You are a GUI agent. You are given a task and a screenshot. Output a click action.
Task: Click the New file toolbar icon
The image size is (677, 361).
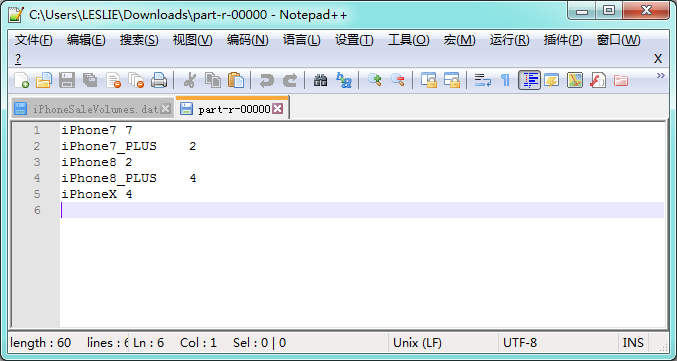click(21, 80)
